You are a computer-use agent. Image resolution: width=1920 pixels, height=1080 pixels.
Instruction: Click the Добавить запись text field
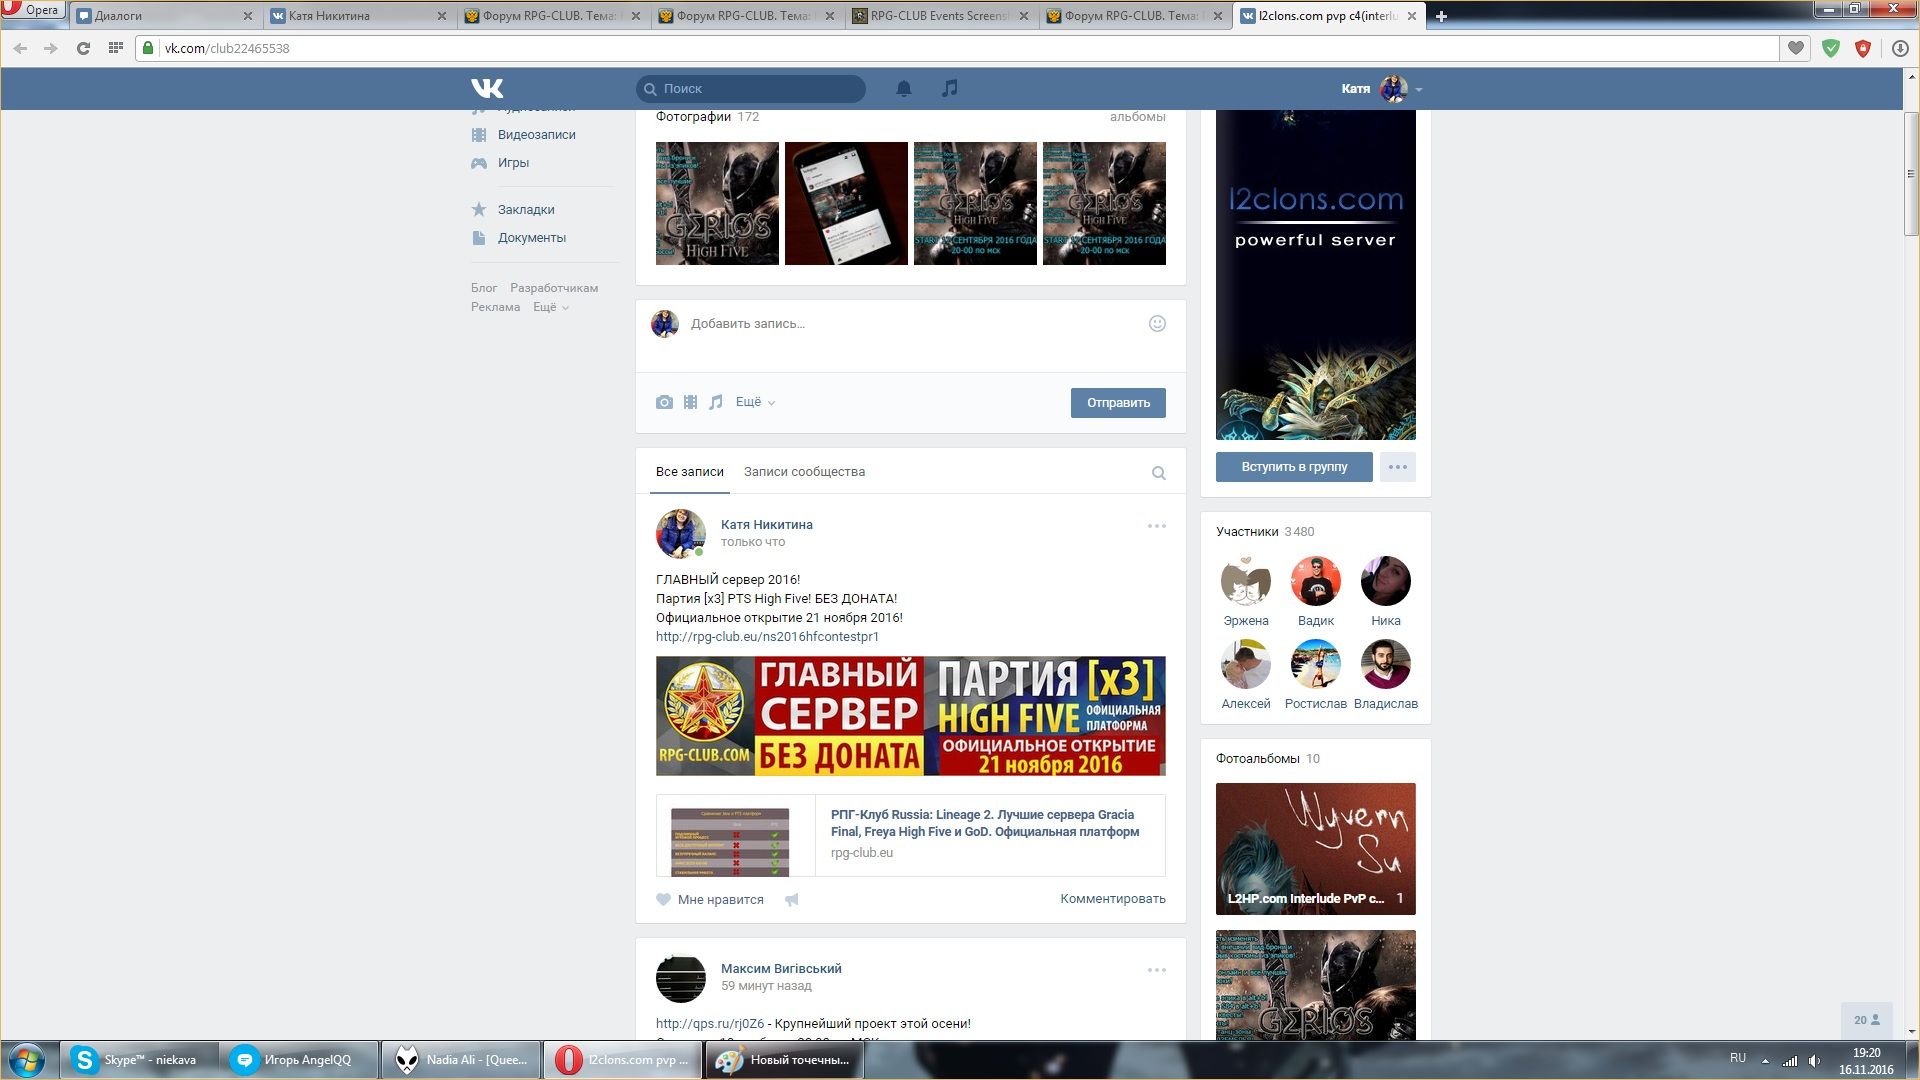click(900, 324)
